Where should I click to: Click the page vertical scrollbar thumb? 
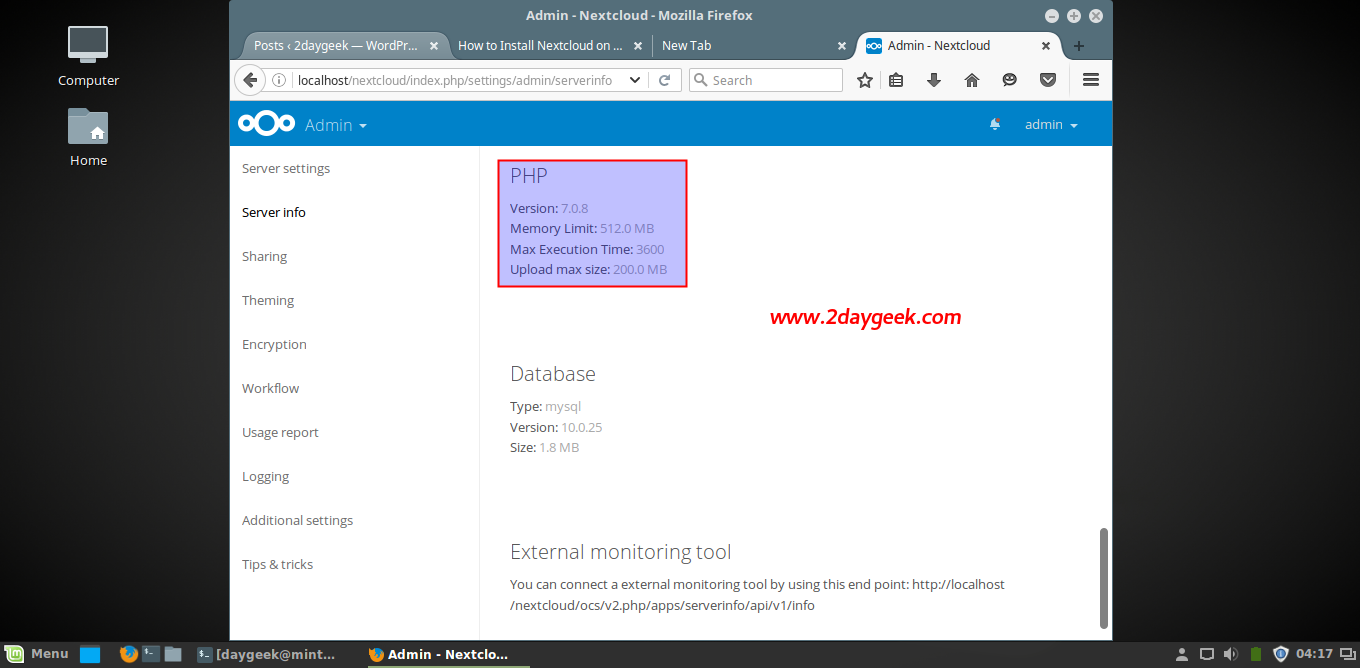point(1104,578)
